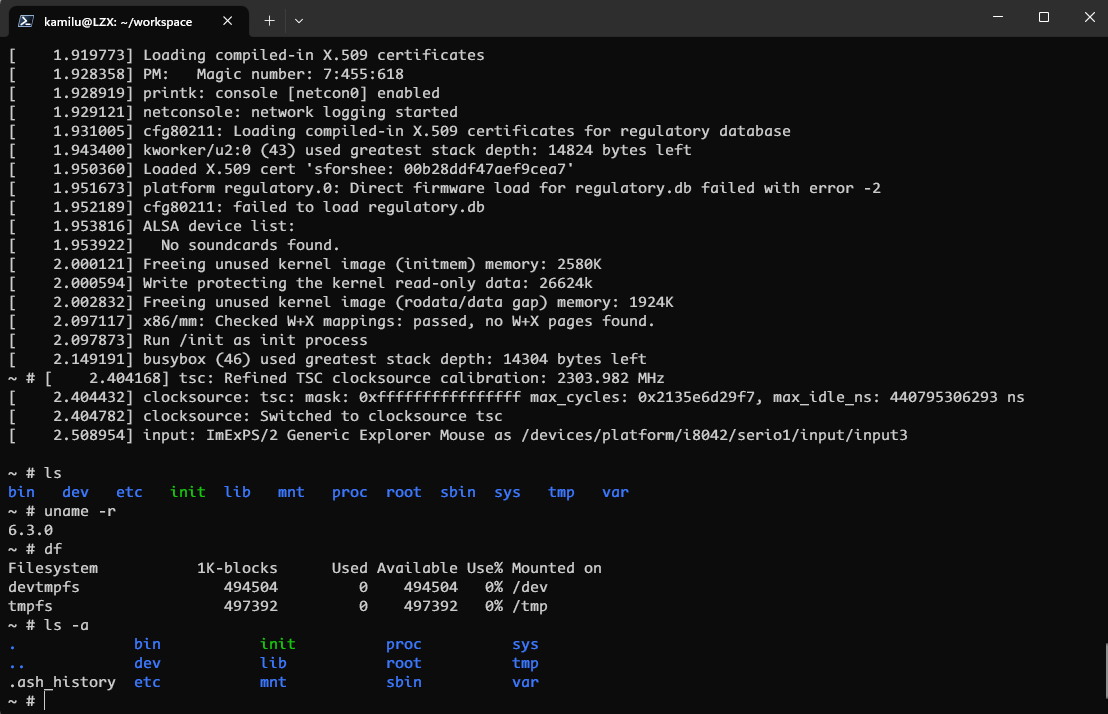
Task: Click the 'Mounted on' column header
Action: tap(556, 568)
